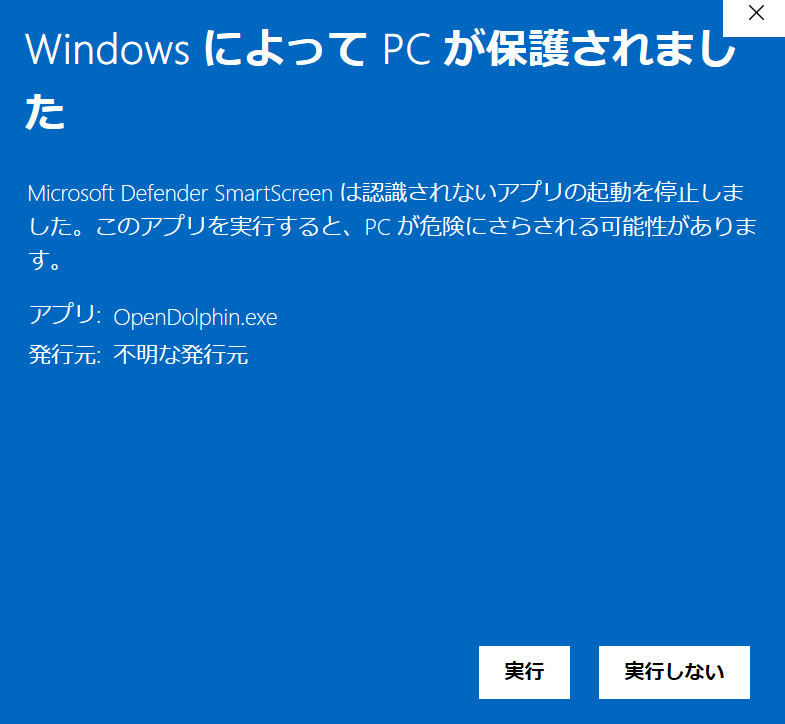Screen dimensions: 785x724
Task: Click PC in the warning body text
Action: [x=378, y=227]
